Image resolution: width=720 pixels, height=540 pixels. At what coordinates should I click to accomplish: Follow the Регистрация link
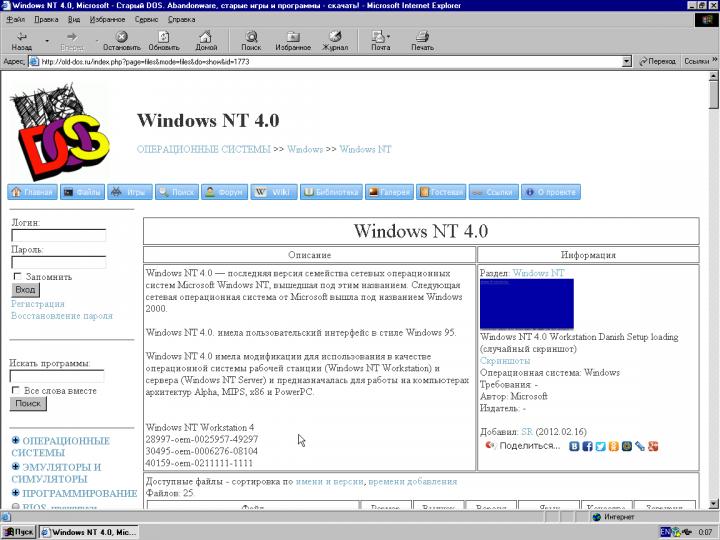coord(38,304)
